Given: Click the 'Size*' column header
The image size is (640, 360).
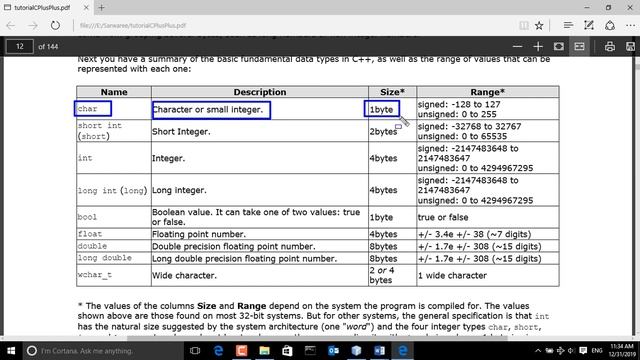Looking at the screenshot, I should point(392,92).
